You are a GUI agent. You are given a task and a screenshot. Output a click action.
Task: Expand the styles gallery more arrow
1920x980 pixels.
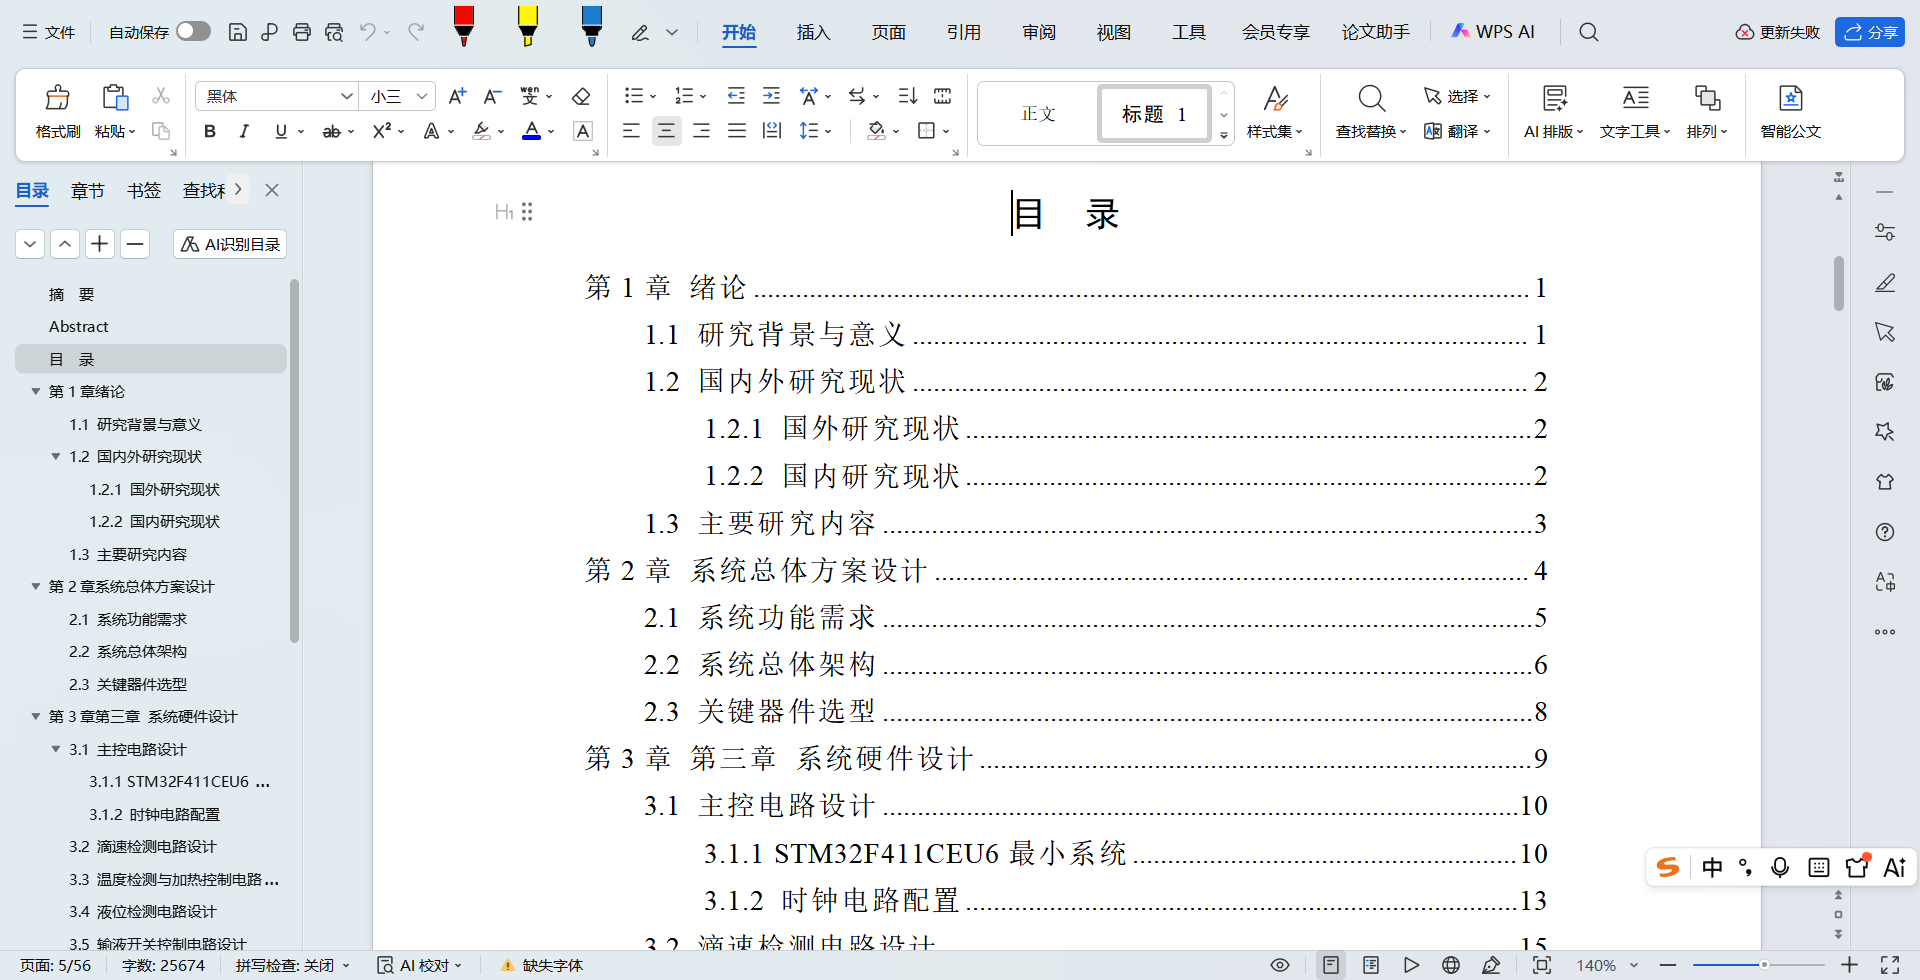[x=1224, y=135]
